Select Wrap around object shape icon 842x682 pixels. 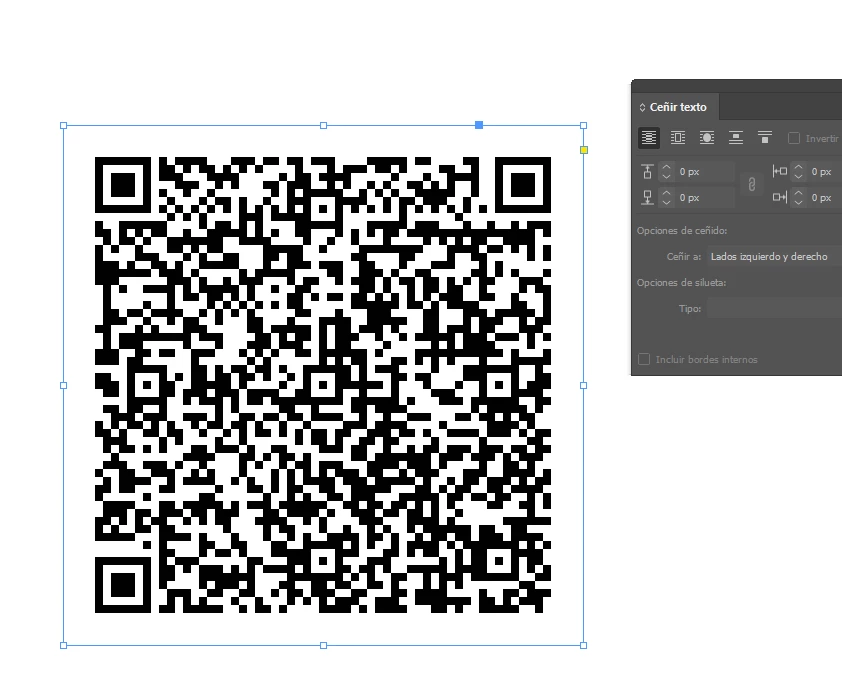pyautogui.click(x=707, y=138)
